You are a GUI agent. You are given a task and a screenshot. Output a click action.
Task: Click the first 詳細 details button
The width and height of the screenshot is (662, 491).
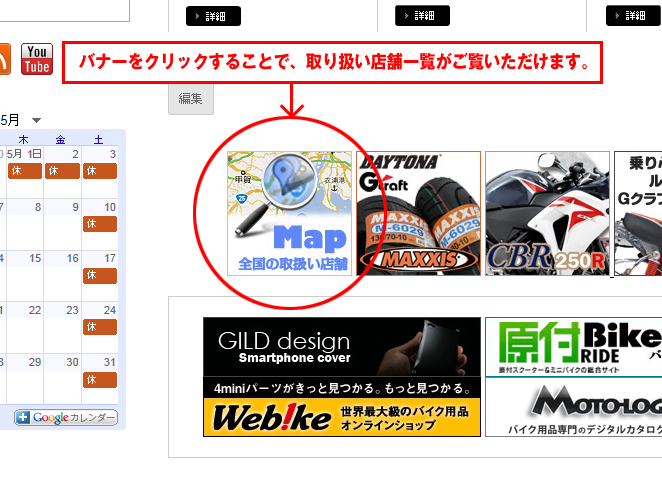pos(214,16)
